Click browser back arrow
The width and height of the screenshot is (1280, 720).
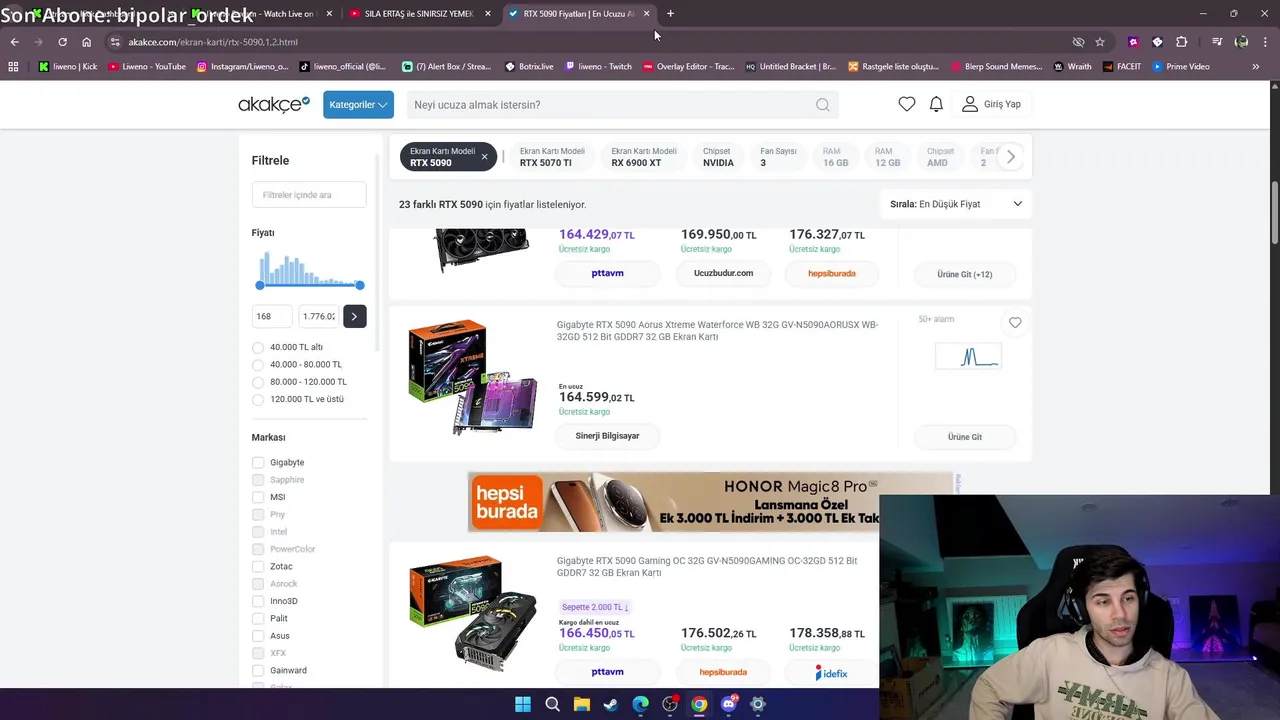click(14, 42)
